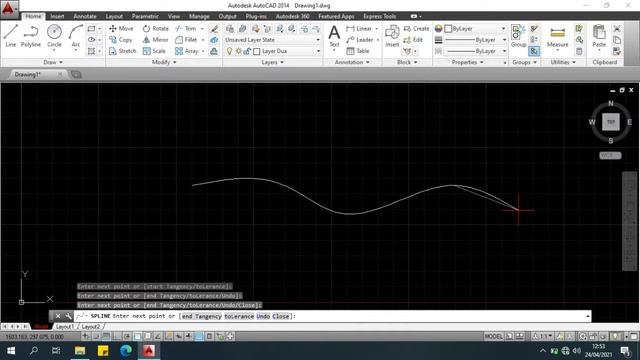Click TOP face of ViewCube
This screenshot has height=360, width=640.
(611, 122)
